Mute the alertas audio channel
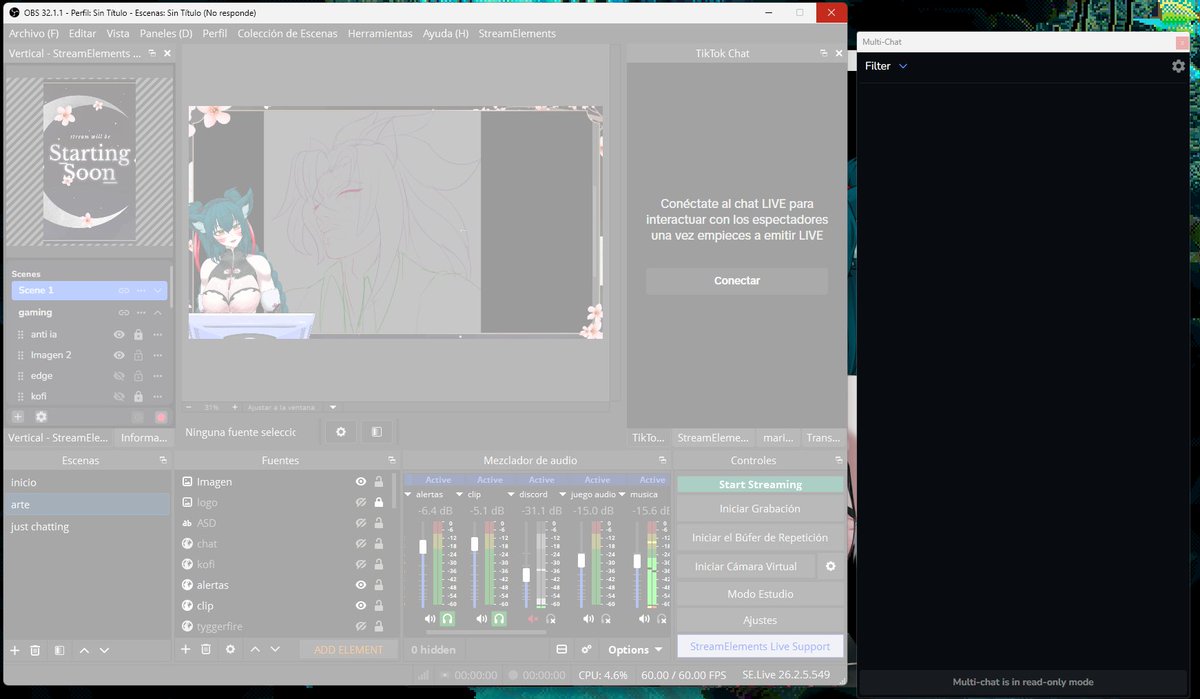 point(429,619)
